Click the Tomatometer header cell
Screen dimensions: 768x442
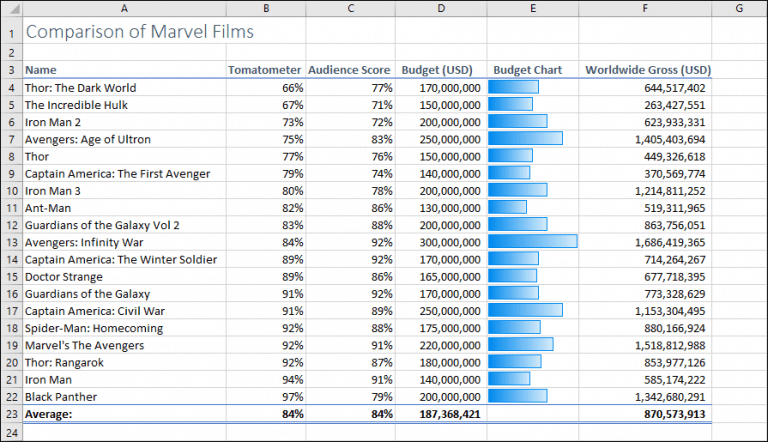pyautogui.click(x=264, y=70)
